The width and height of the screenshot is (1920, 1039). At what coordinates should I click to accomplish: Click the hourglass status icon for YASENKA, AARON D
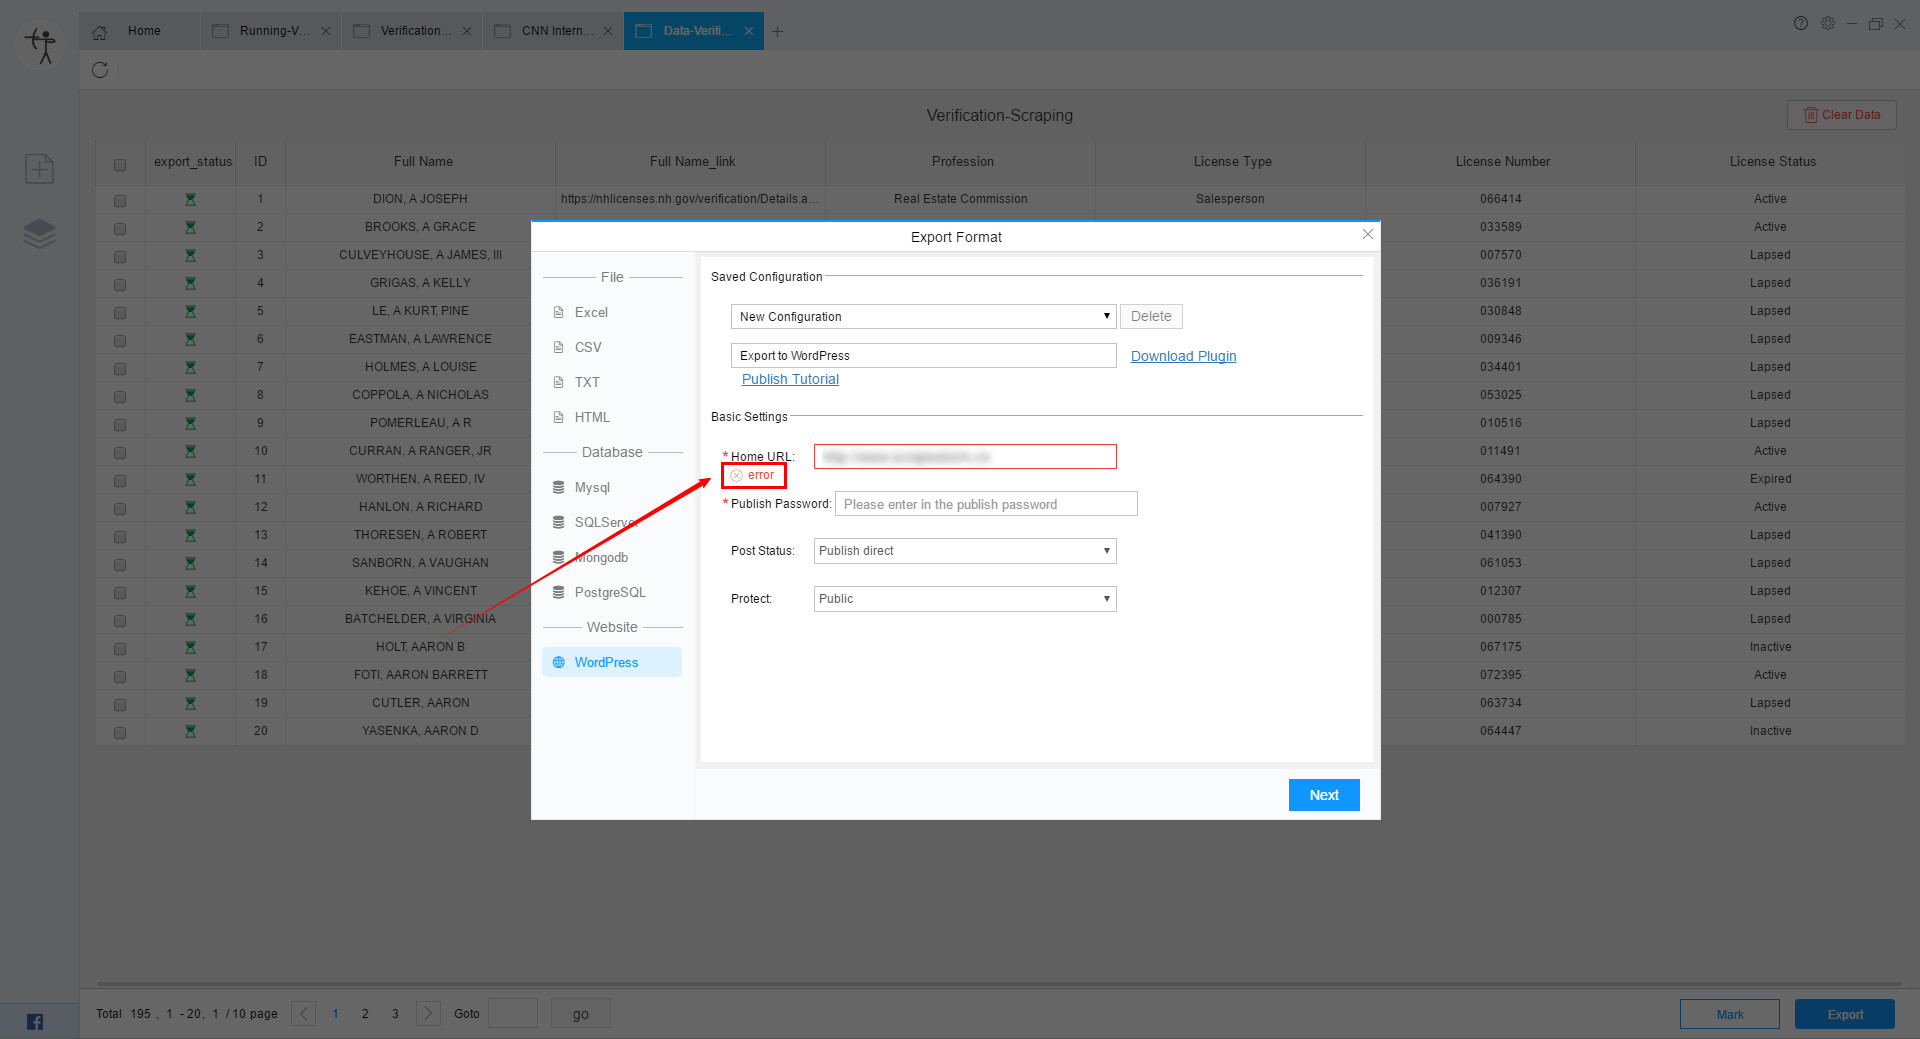click(x=190, y=732)
